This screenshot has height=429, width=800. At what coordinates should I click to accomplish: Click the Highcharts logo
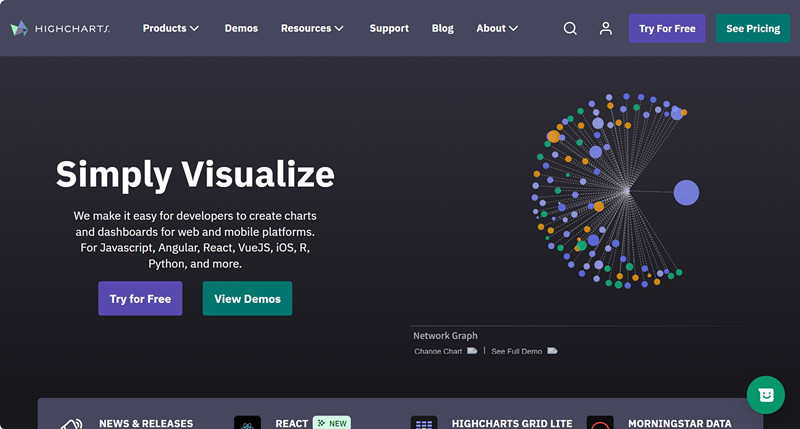60,29
